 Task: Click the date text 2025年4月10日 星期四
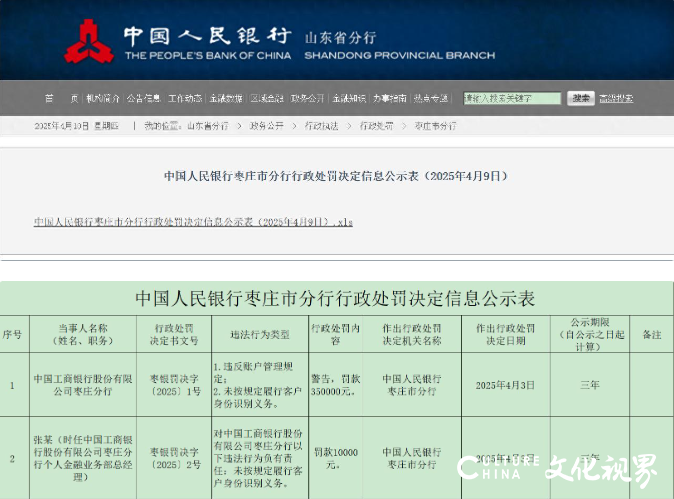tap(76, 126)
